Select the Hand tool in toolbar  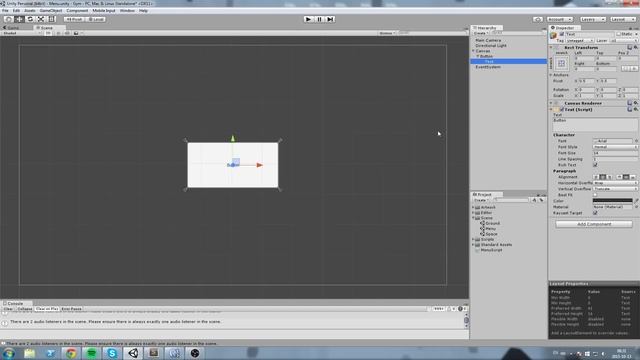pyautogui.click(x=8, y=19)
